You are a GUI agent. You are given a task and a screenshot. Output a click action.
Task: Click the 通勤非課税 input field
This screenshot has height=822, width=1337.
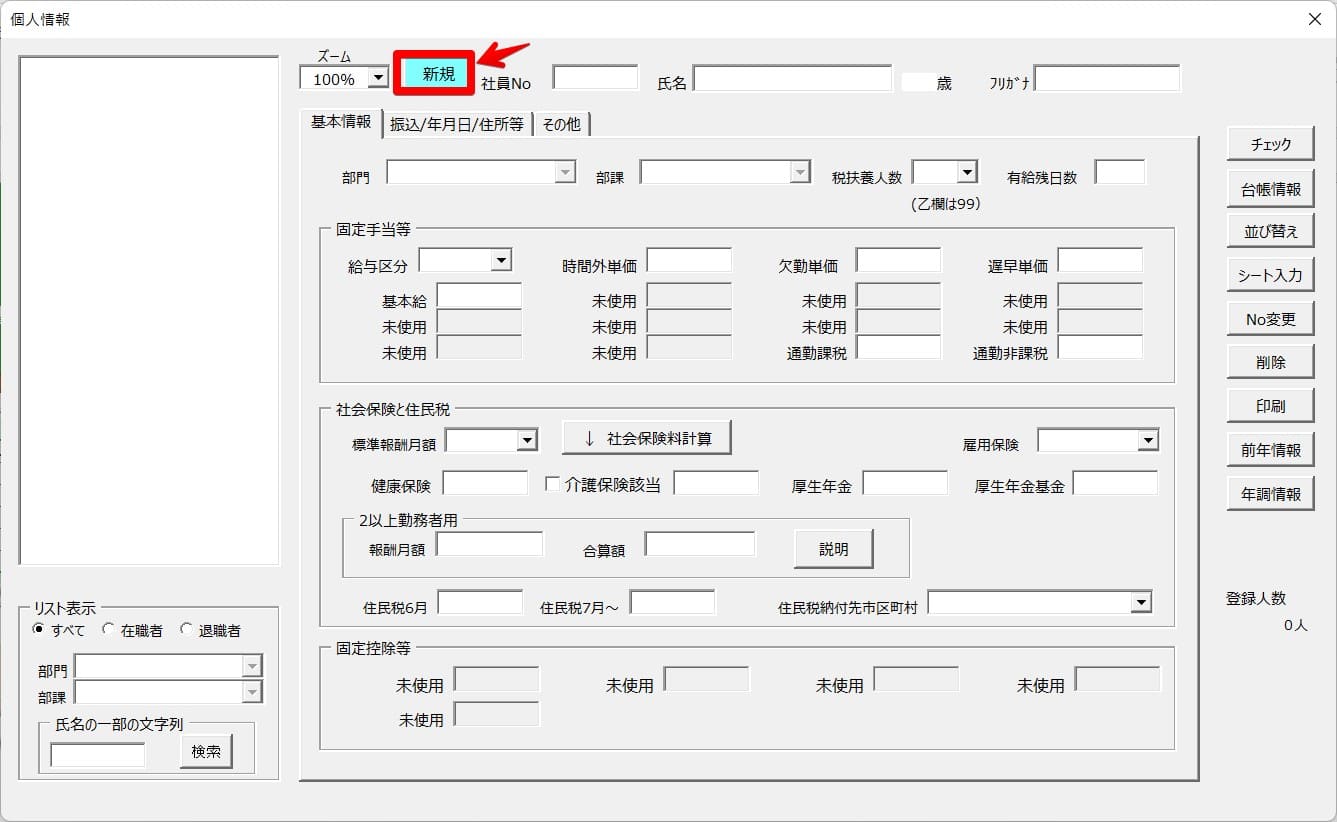(x=1100, y=347)
